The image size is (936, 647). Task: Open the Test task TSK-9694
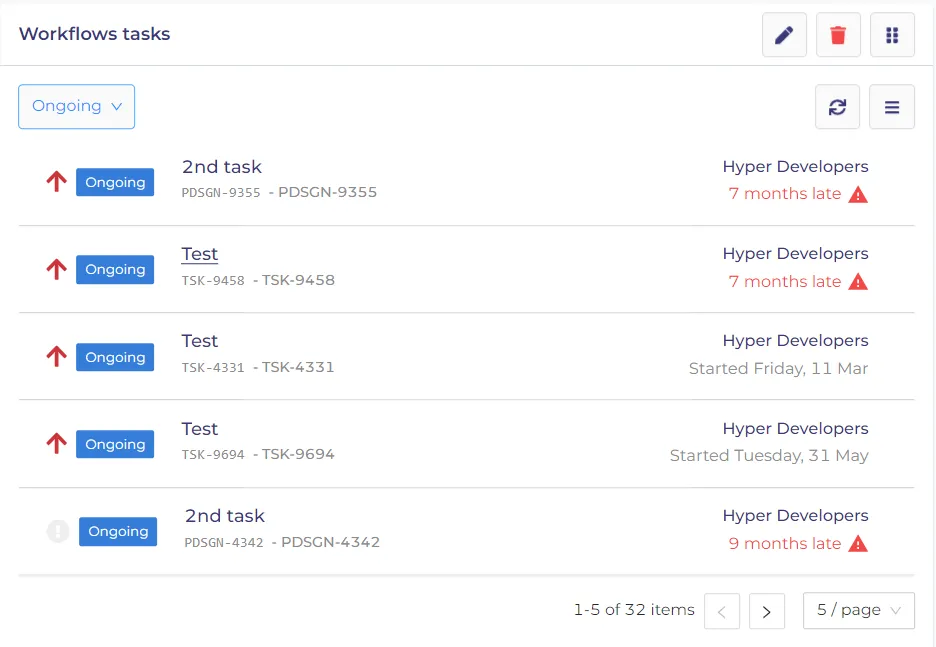(x=200, y=429)
